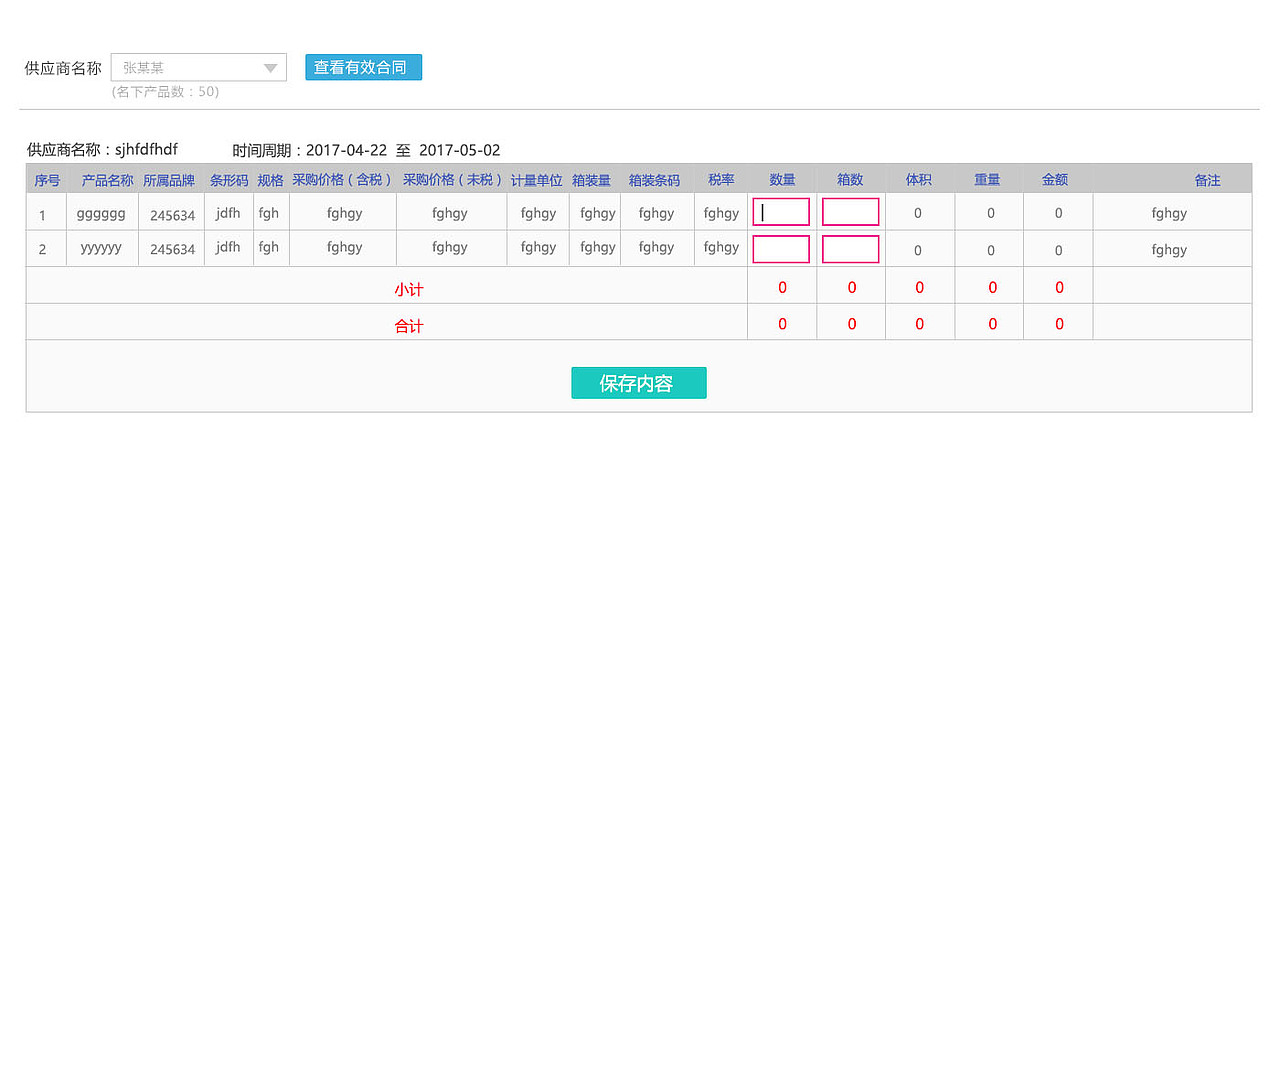Click the 规格 column header

[x=270, y=180]
